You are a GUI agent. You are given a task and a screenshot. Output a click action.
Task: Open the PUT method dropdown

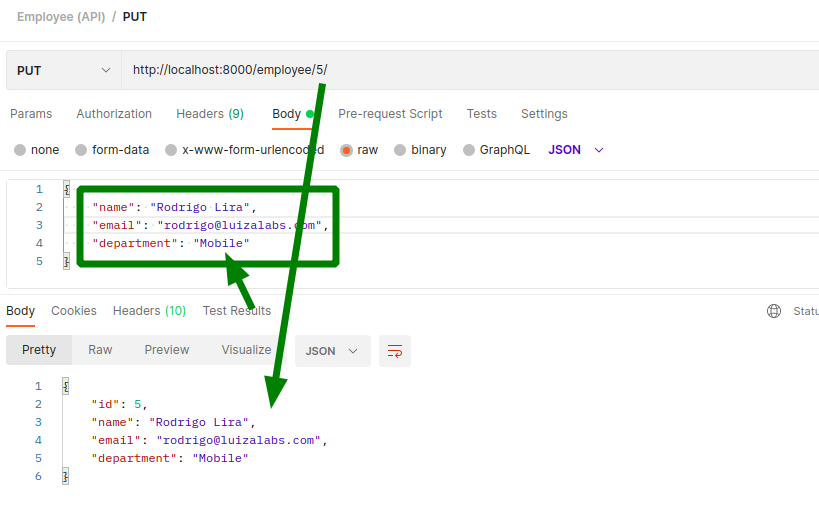[64, 70]
